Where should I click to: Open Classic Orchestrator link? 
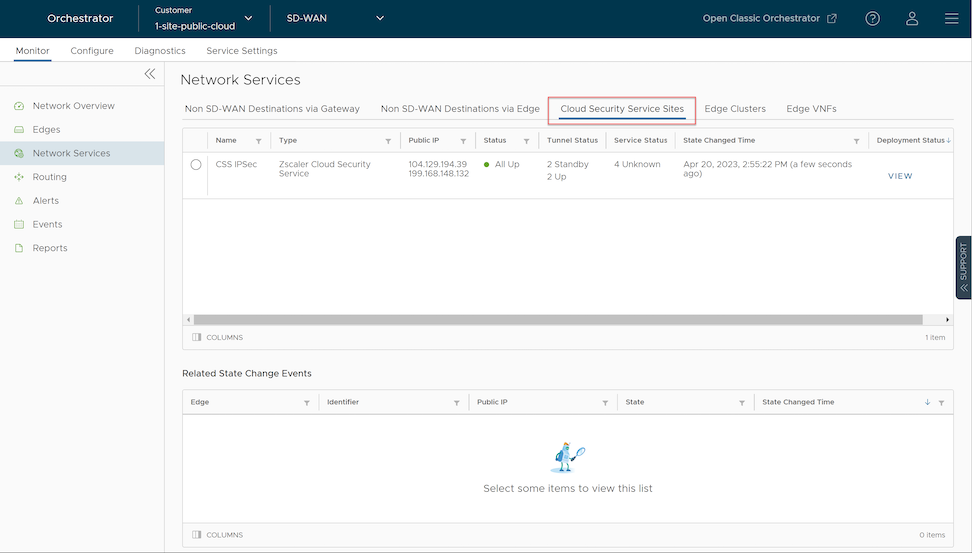pyautogui.click(x=769, y=18)
